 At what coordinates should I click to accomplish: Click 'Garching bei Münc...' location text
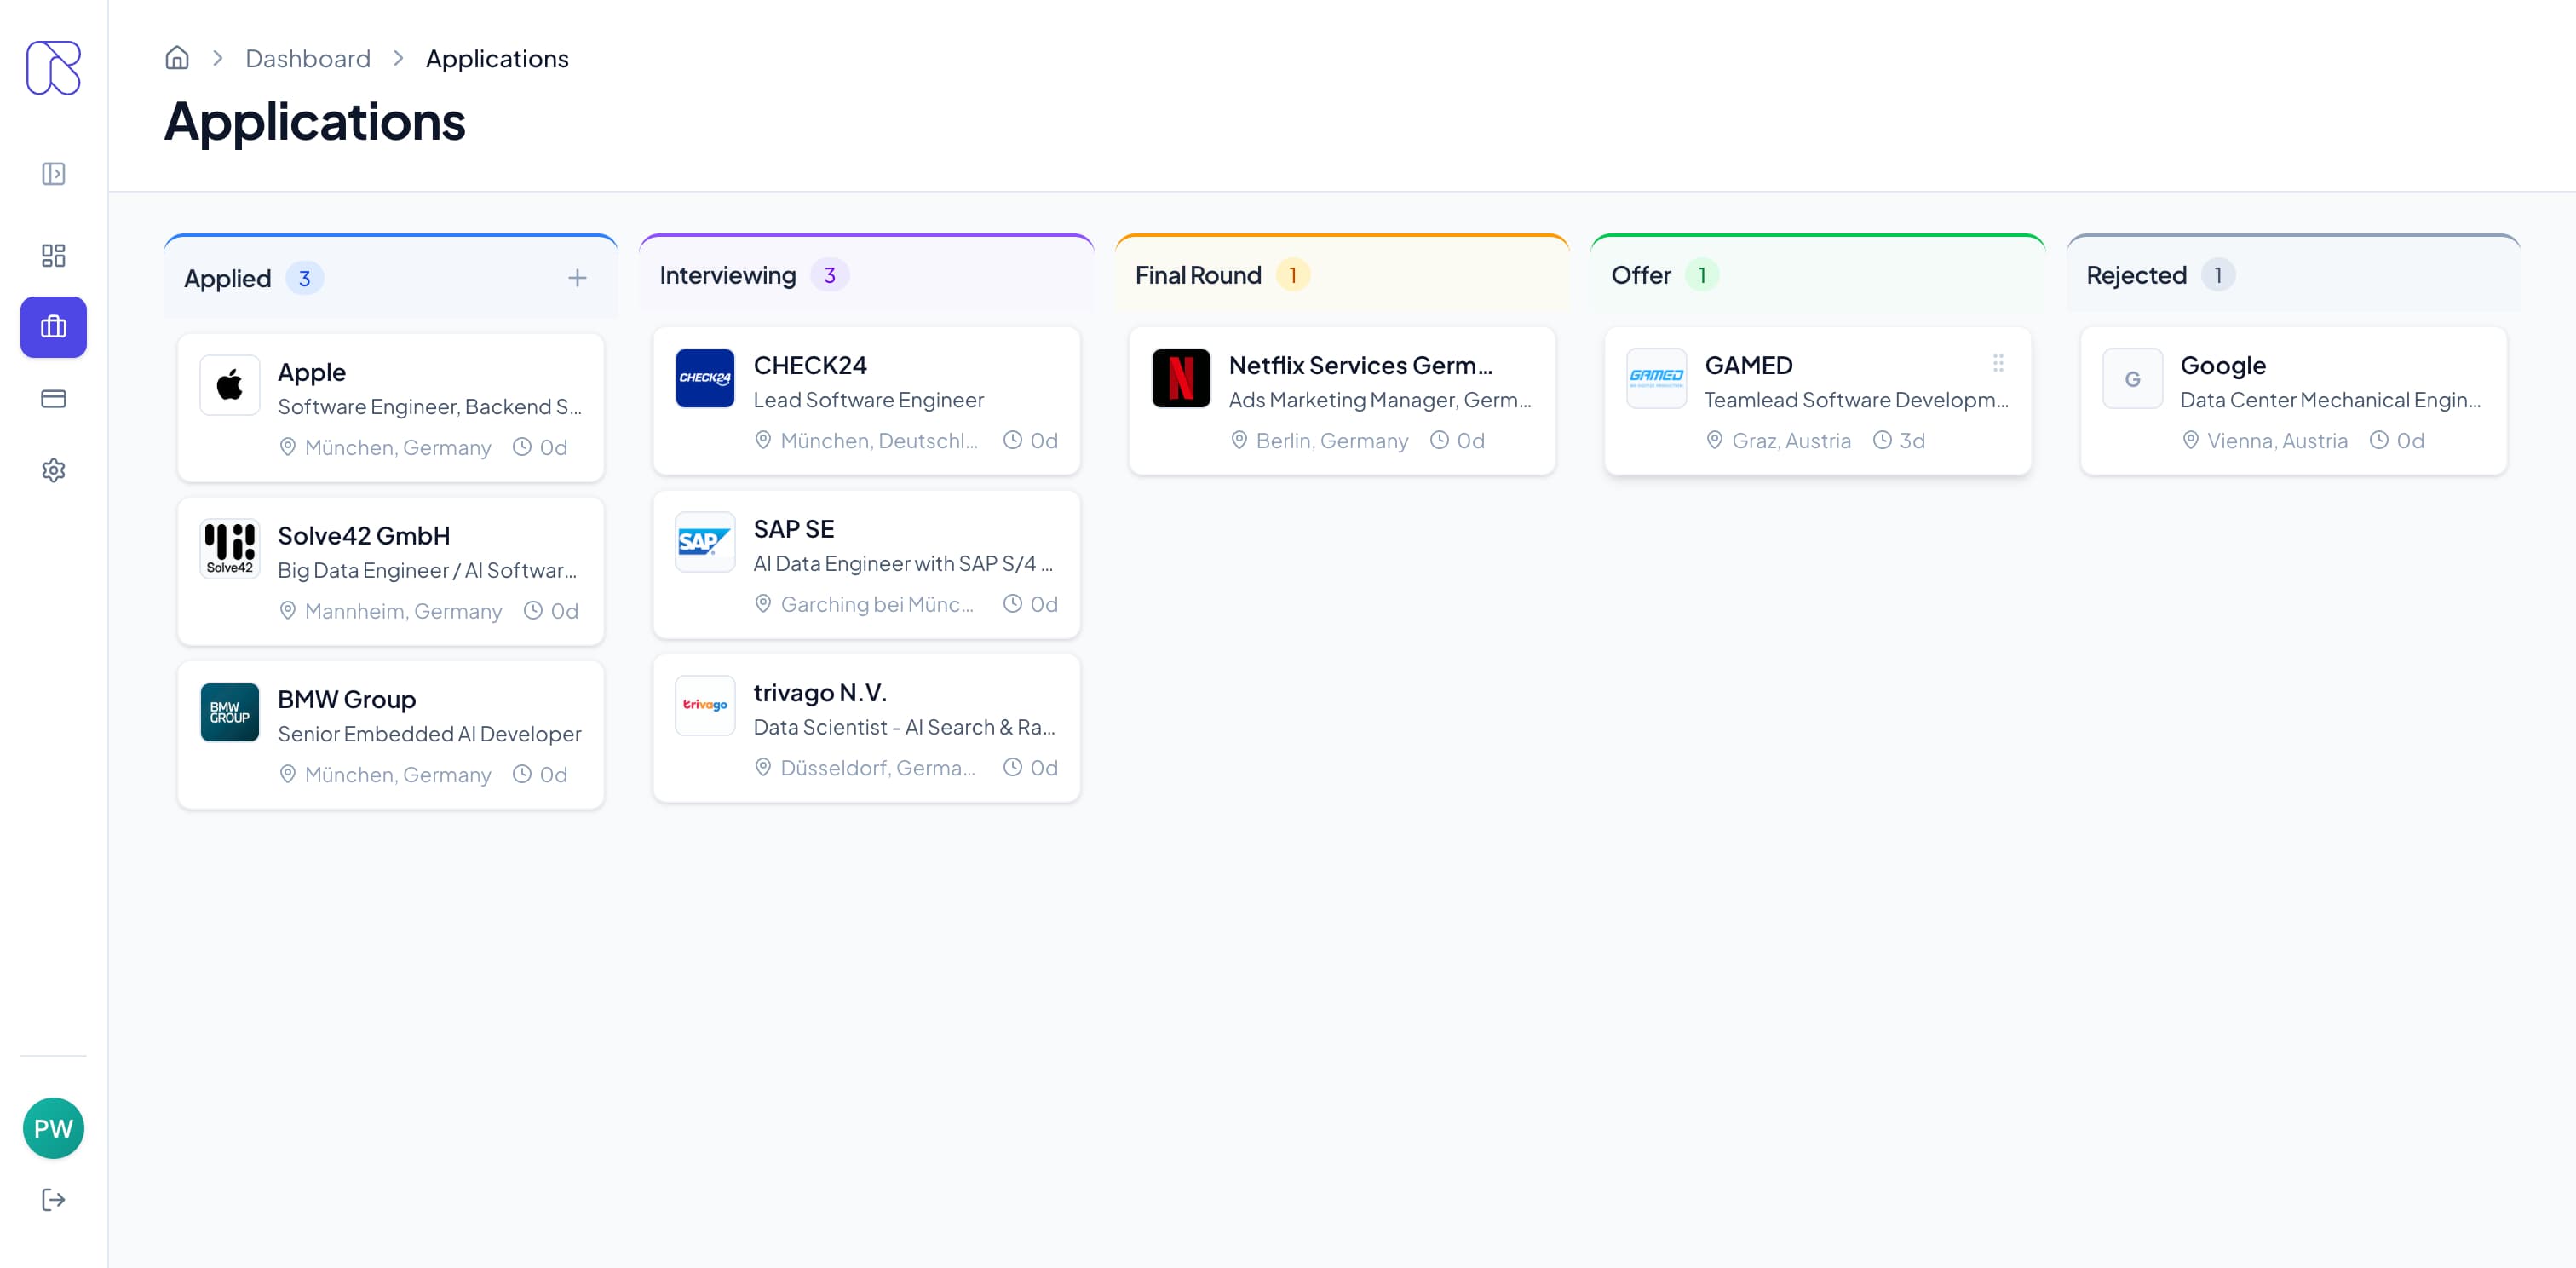coord(877,604)
